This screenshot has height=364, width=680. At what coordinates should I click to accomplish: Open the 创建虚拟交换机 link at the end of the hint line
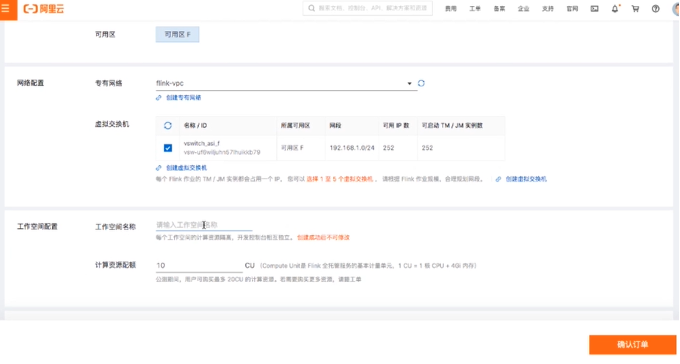coord(526,179)
